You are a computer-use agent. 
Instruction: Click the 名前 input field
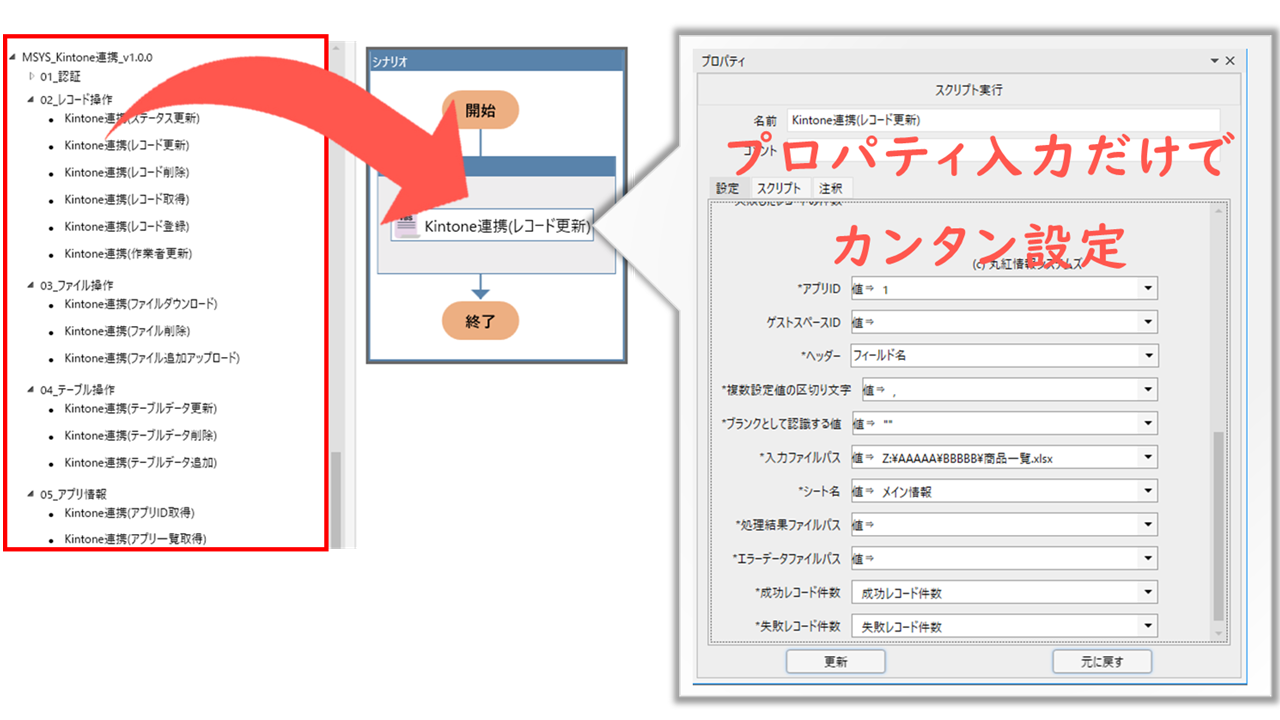(x=1003, y=119)
